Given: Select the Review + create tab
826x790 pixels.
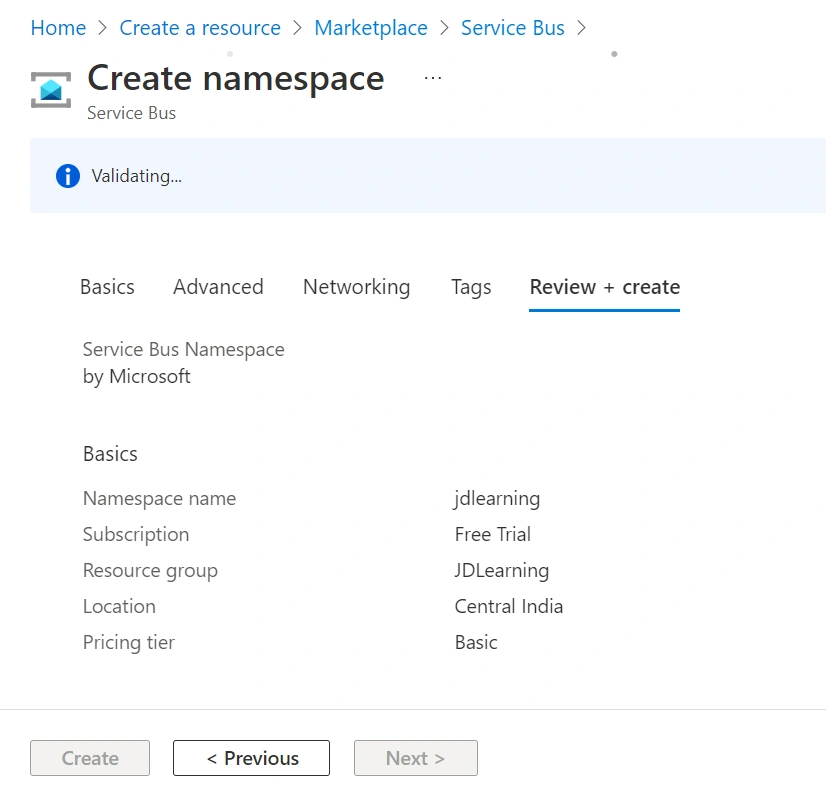Looking at the screenshot, I should click(x=605, y=287).
